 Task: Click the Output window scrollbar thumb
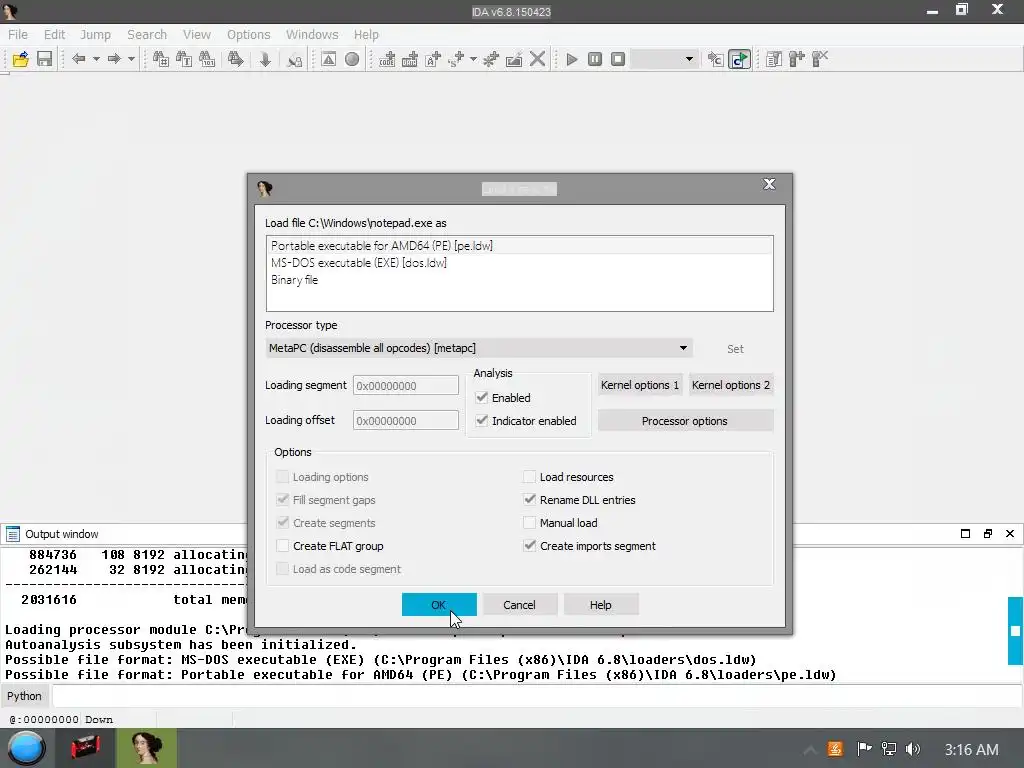[1016, 631]
